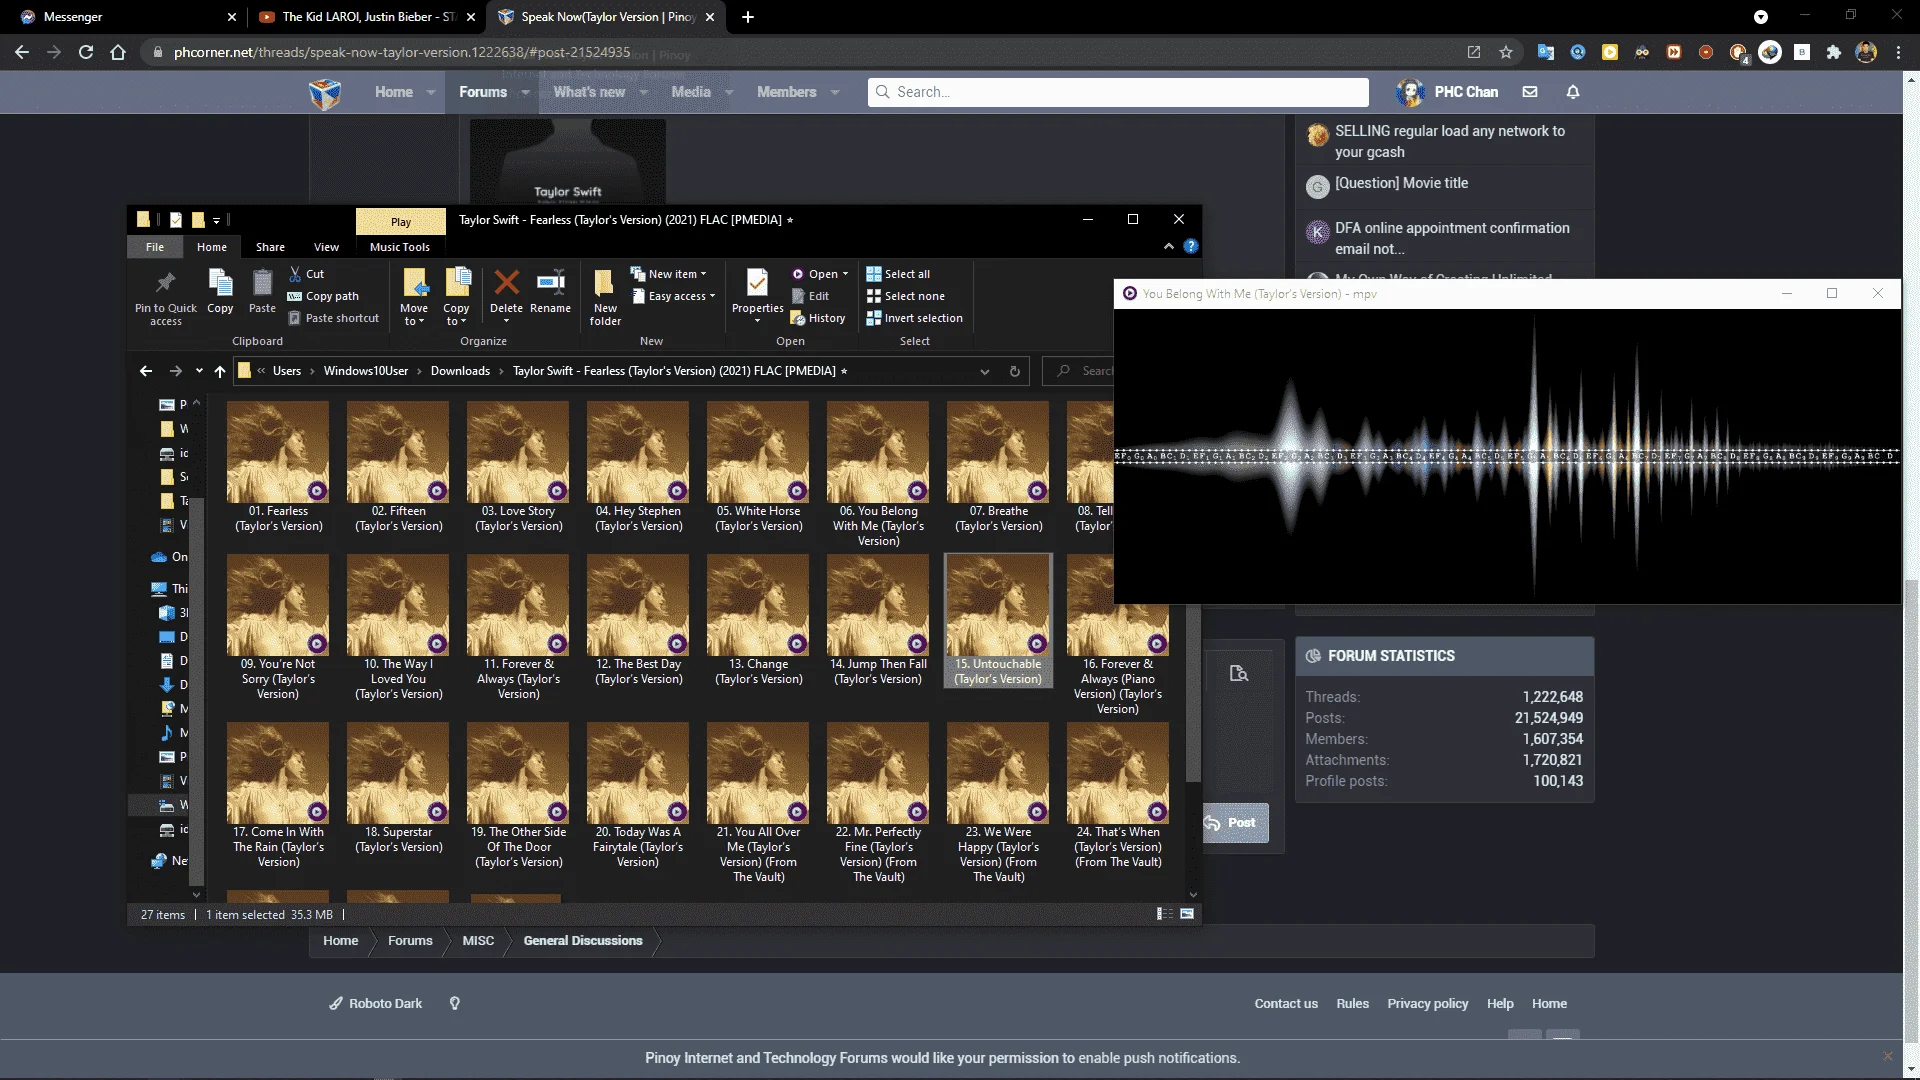Open Chrome extensions puzzle icon
The width and height of the screenshot is (1920, 1080).
[x=1833, y=52]
